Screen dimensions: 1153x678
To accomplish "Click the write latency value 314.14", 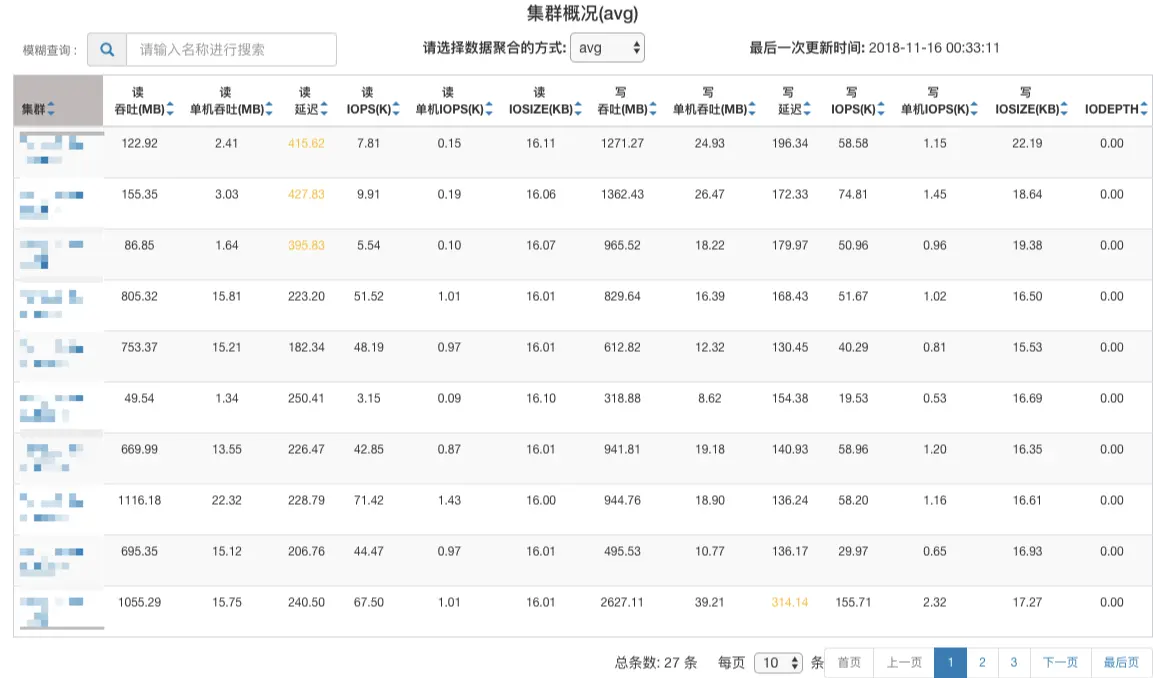I will coord(790,602).
